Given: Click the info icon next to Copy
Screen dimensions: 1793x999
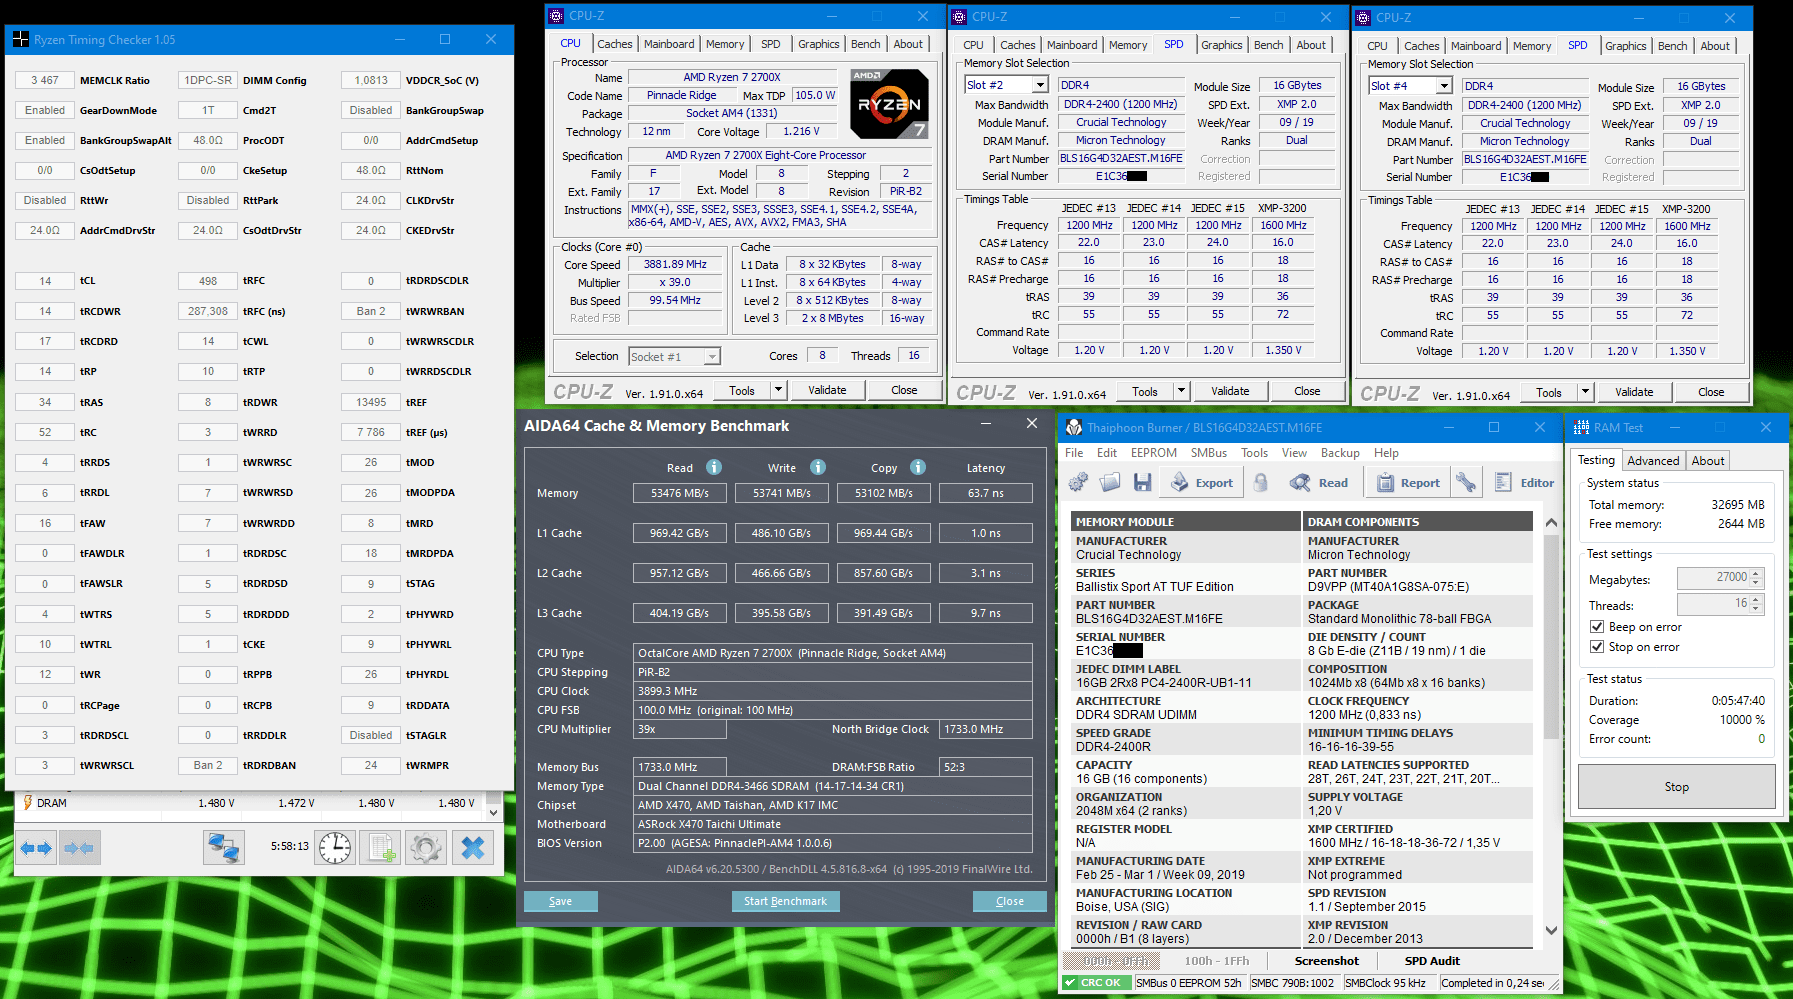Looking at the screenshot, I should (918, 467).
